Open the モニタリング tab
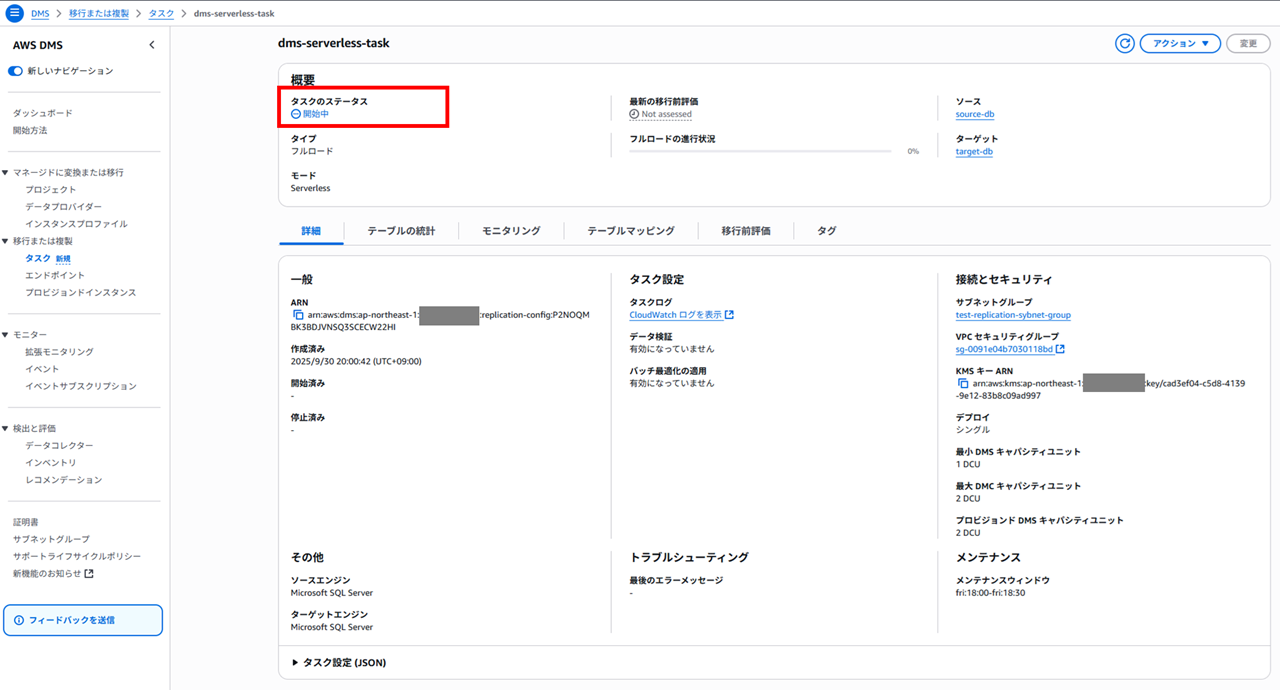 pos(511,231)
